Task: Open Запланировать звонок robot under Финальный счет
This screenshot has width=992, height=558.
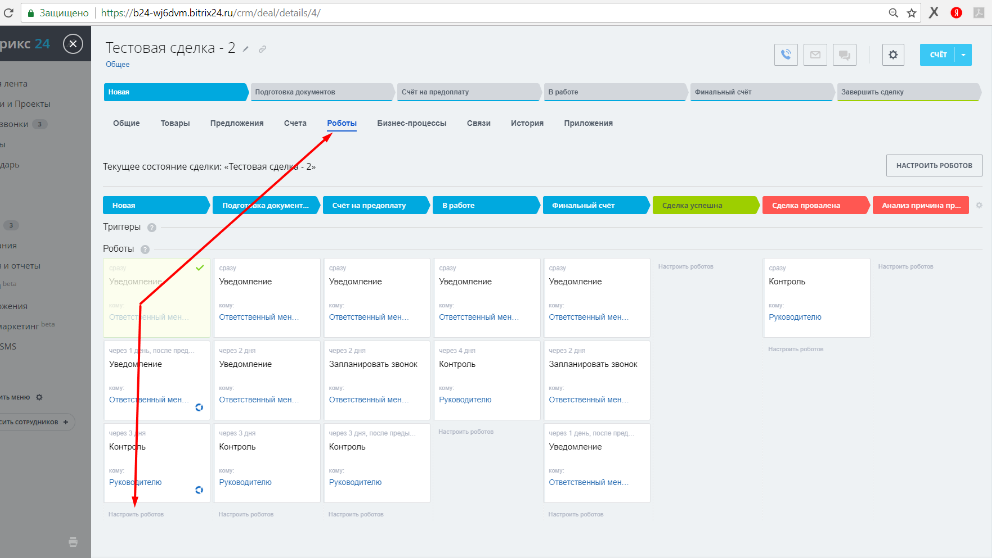Action: 597,381
